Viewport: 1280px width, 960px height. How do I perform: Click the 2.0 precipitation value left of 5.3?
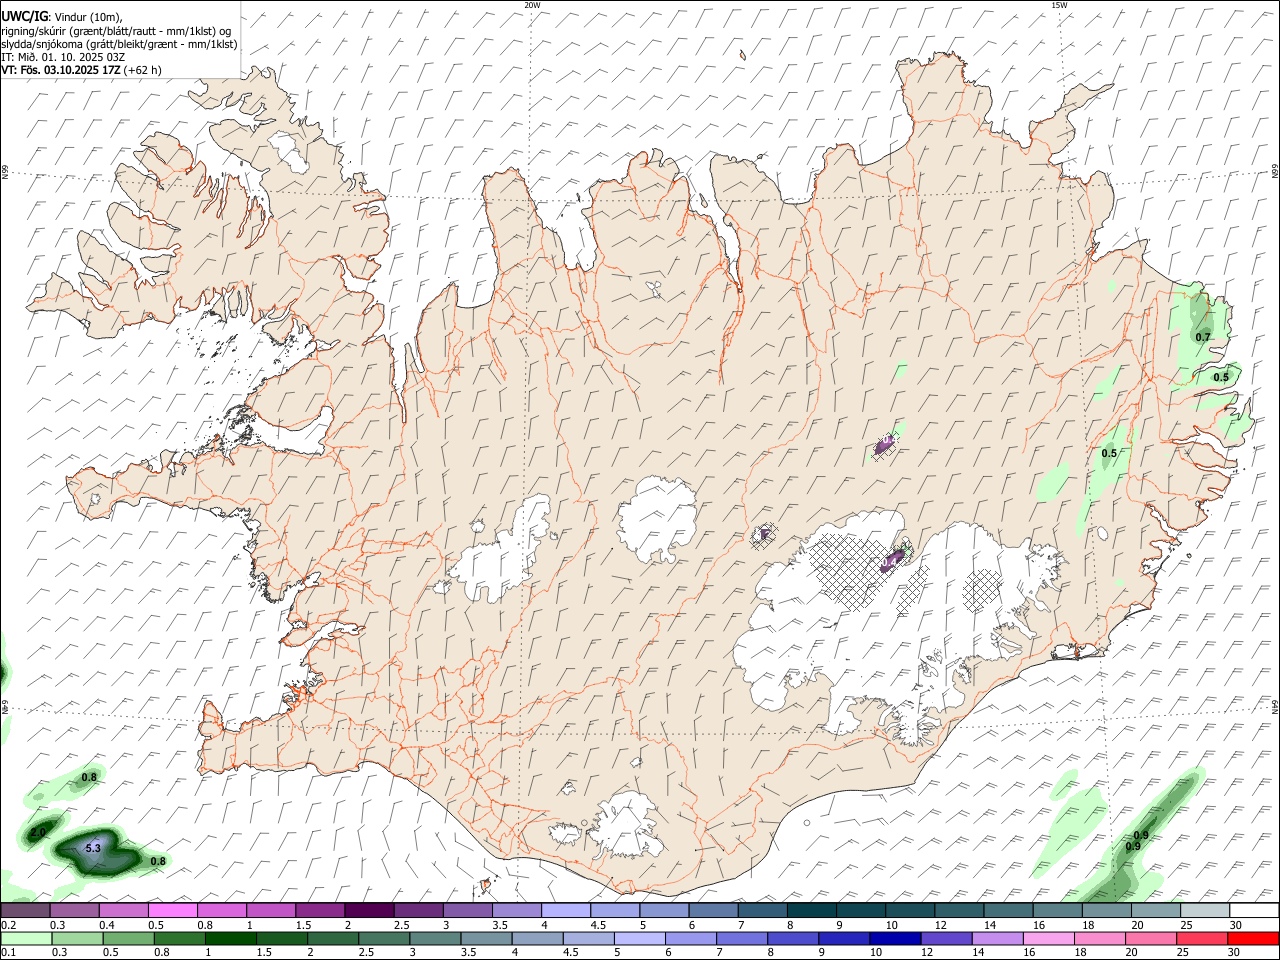tap(38, 832)
